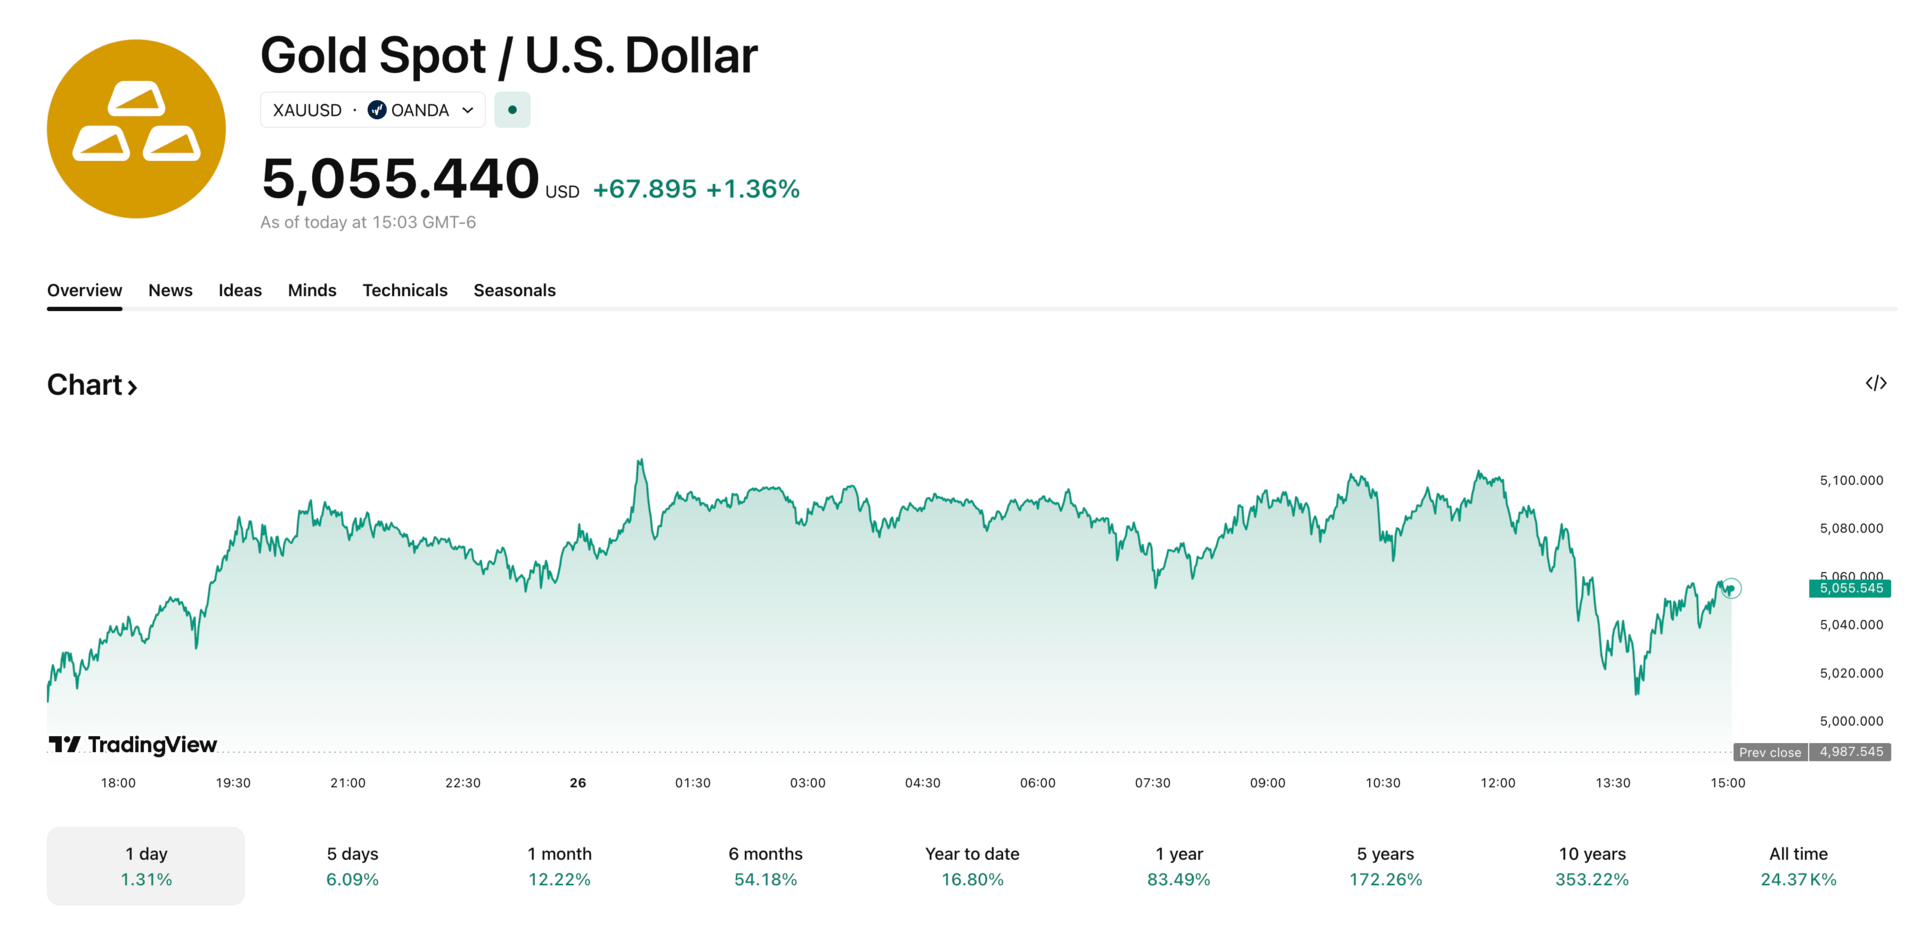
Task: Select the 1 day range
Action: (146, 866)
